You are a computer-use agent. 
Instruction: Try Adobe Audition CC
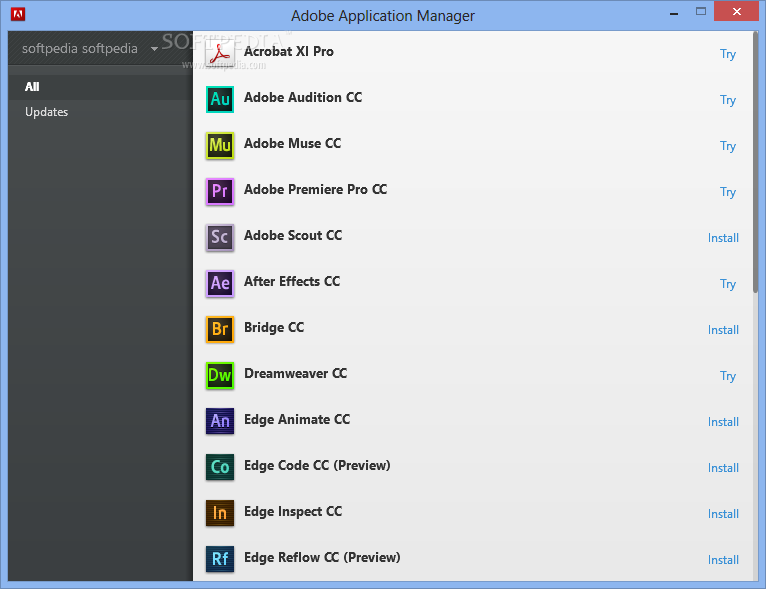click(x=728, y=100)
